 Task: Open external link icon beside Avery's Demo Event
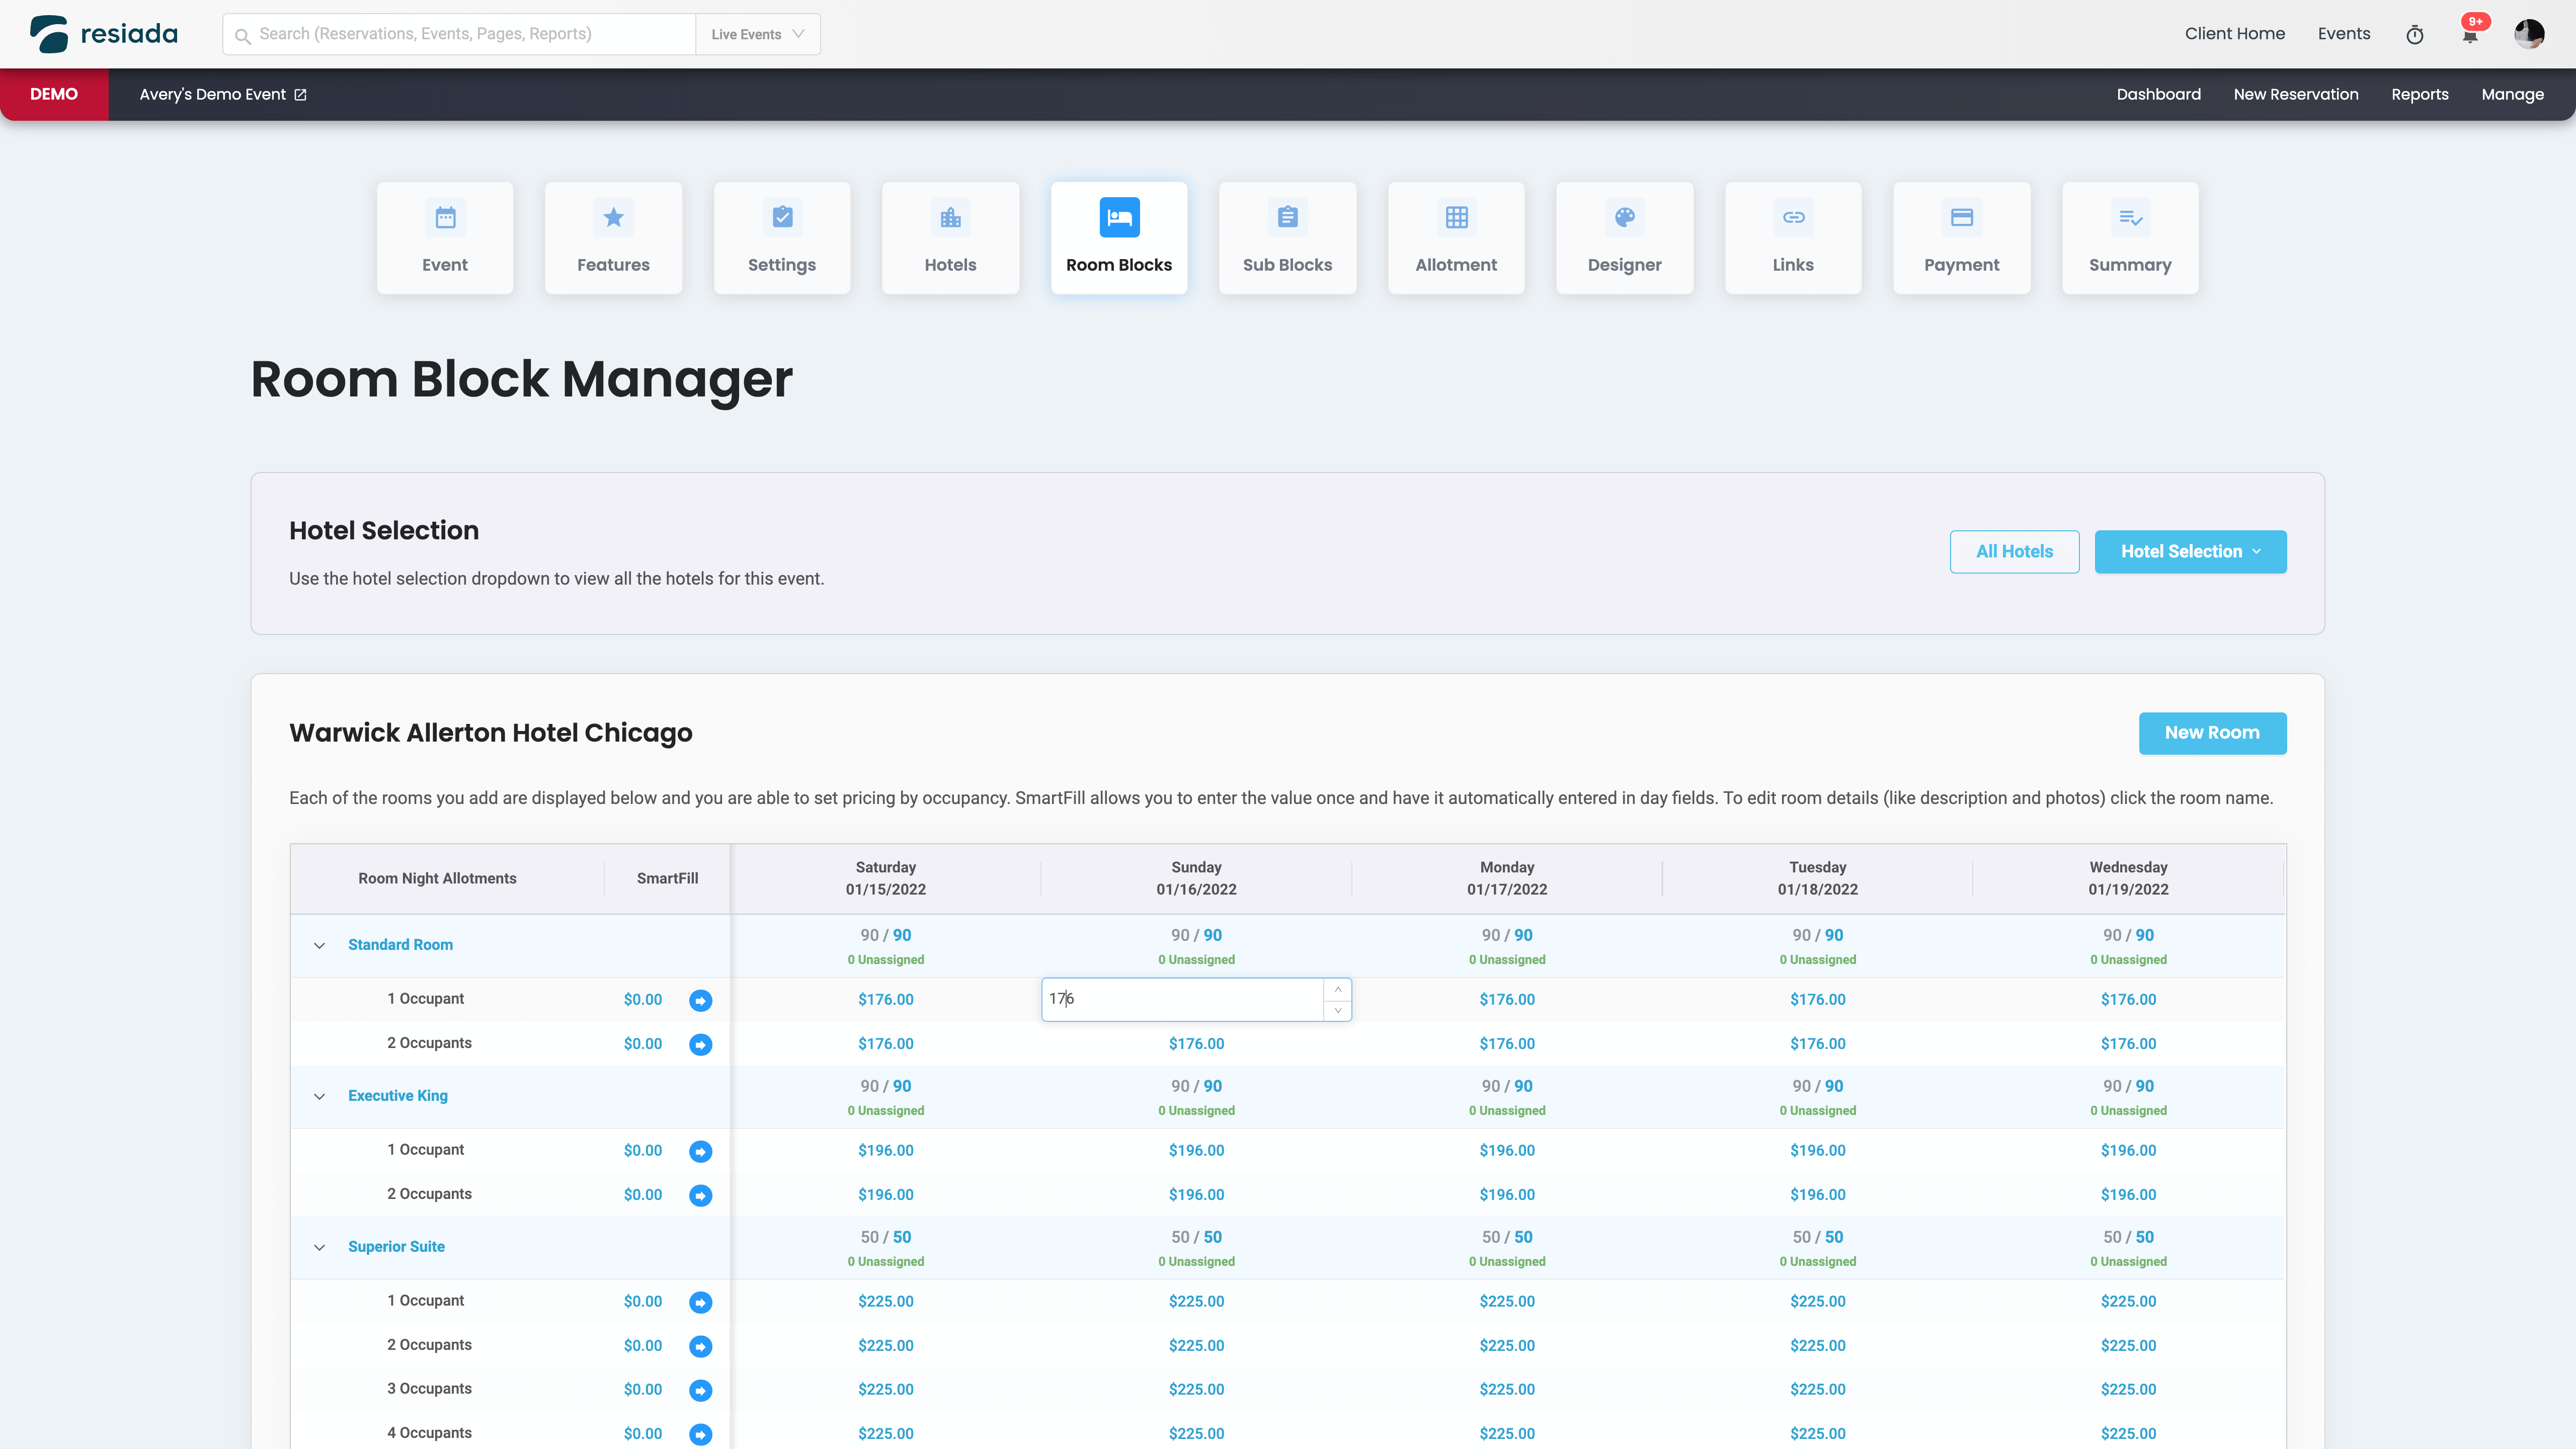coord(300,95)
